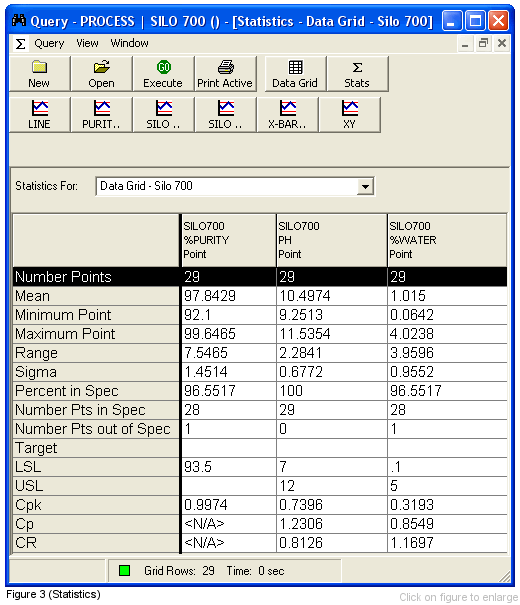The width and height of the screenshot is (520, 605).
Task: Click the sigma icon in the menu bar
Action: [20, 44]
